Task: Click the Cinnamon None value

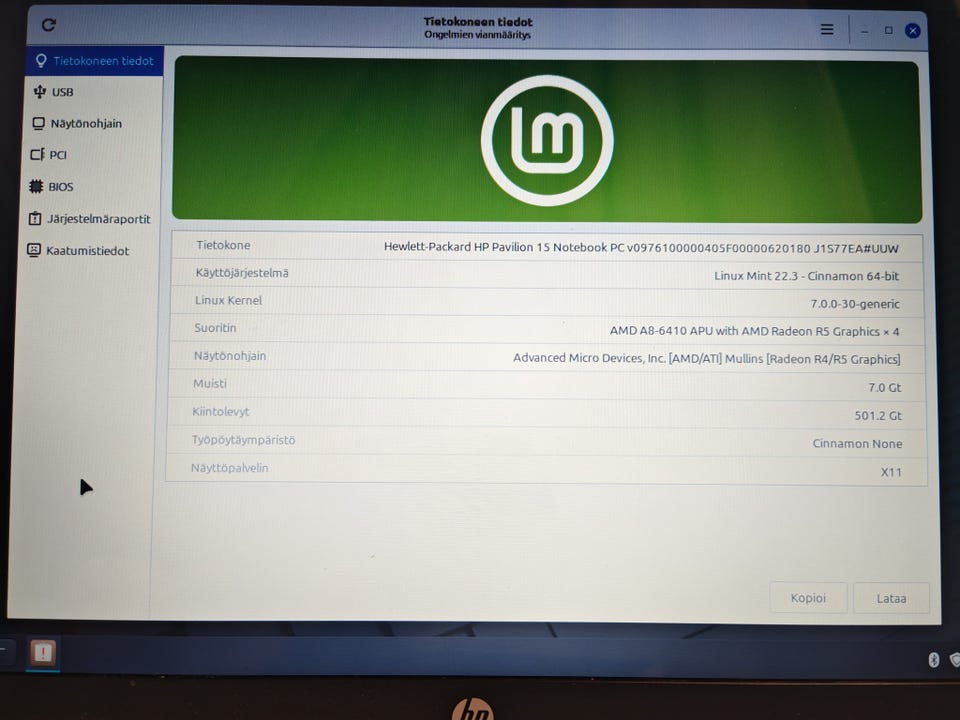Action: (857, 443)
